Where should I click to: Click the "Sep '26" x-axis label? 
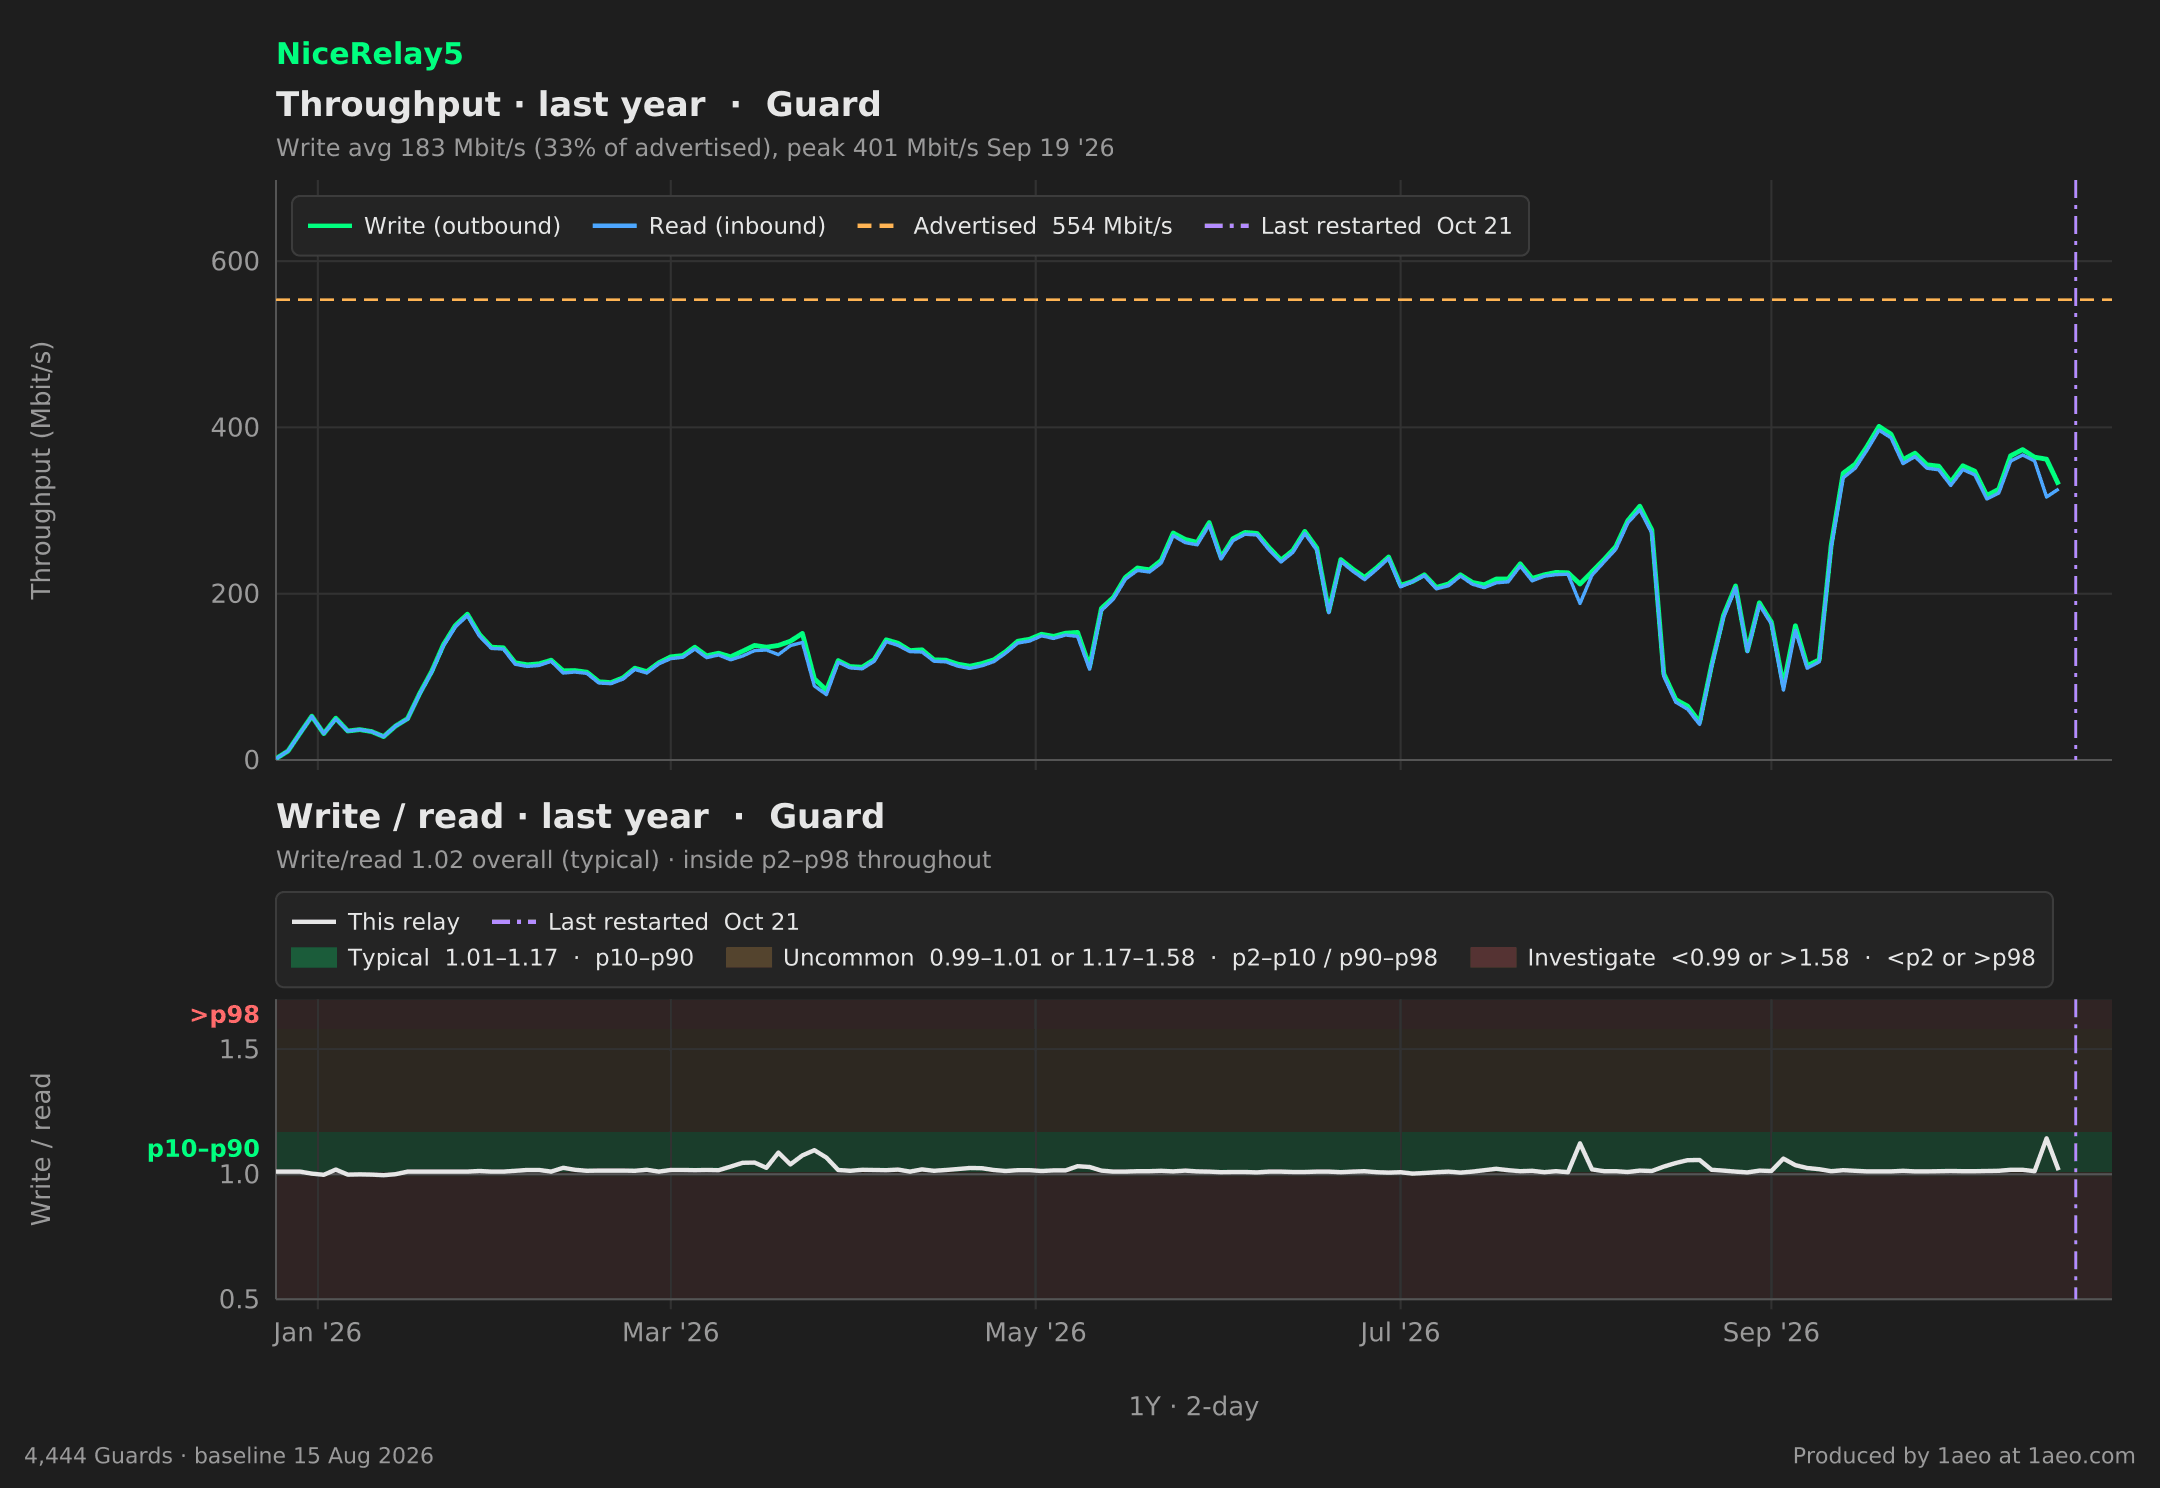click(x=1771, y=1333)
